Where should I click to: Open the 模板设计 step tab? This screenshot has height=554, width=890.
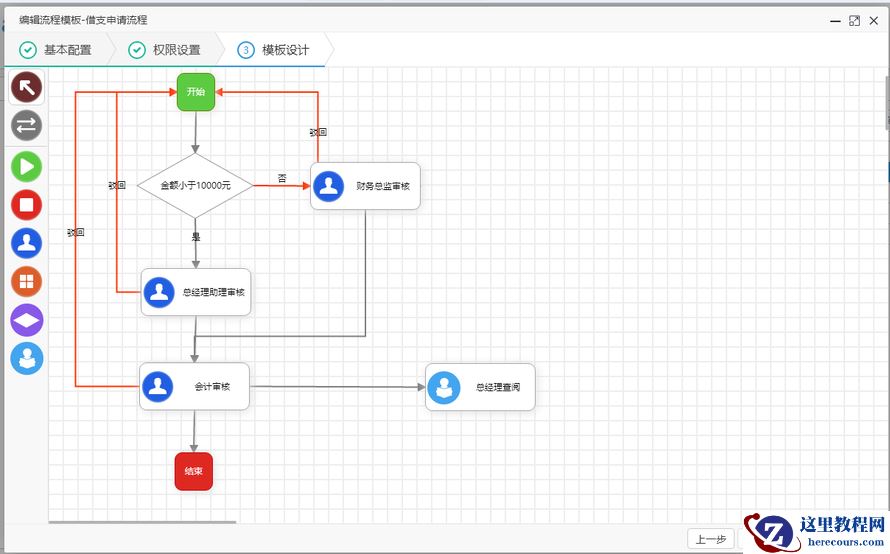point(274,50)
